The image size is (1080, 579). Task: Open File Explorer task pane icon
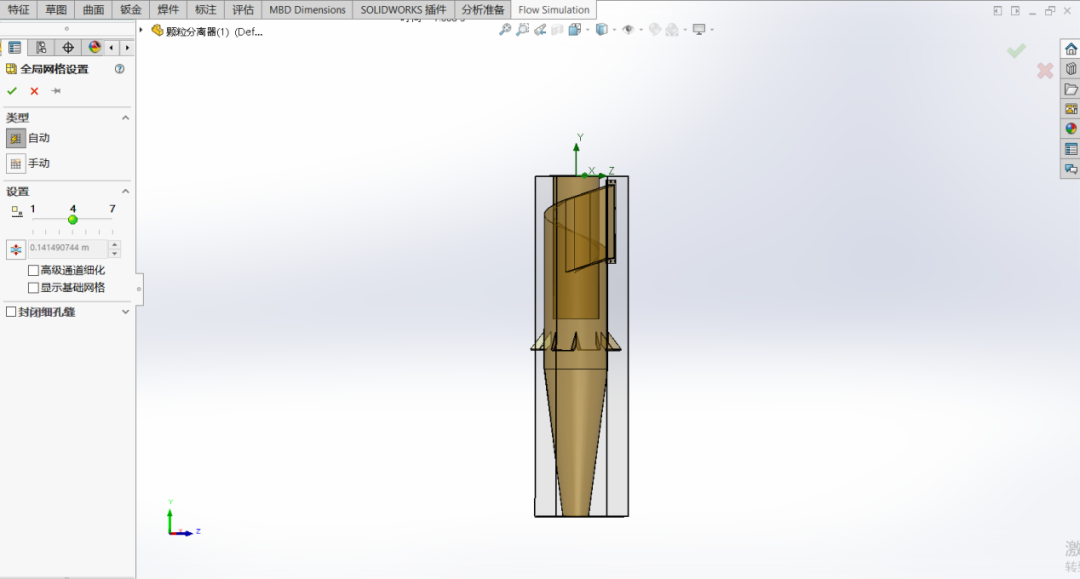(x=1070, y=89)
